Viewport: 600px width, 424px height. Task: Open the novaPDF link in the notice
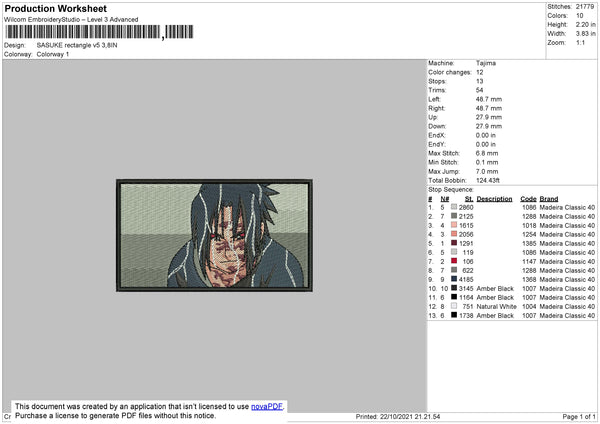pos(267,406)
